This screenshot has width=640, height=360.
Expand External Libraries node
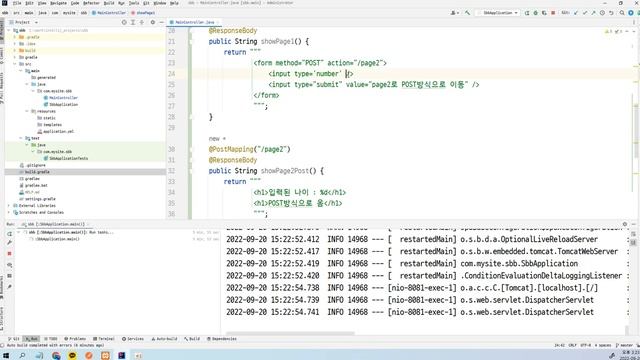[9, 205]
